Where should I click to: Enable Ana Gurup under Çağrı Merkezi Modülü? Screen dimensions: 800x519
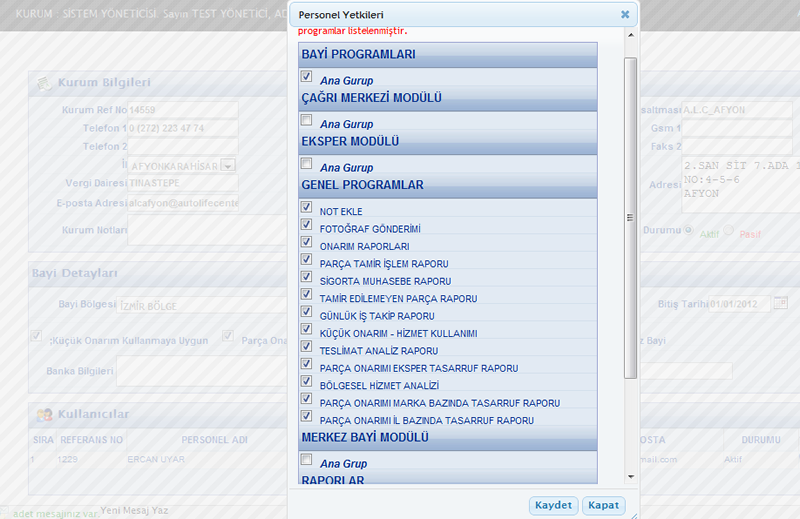click(x=307, y=120)
